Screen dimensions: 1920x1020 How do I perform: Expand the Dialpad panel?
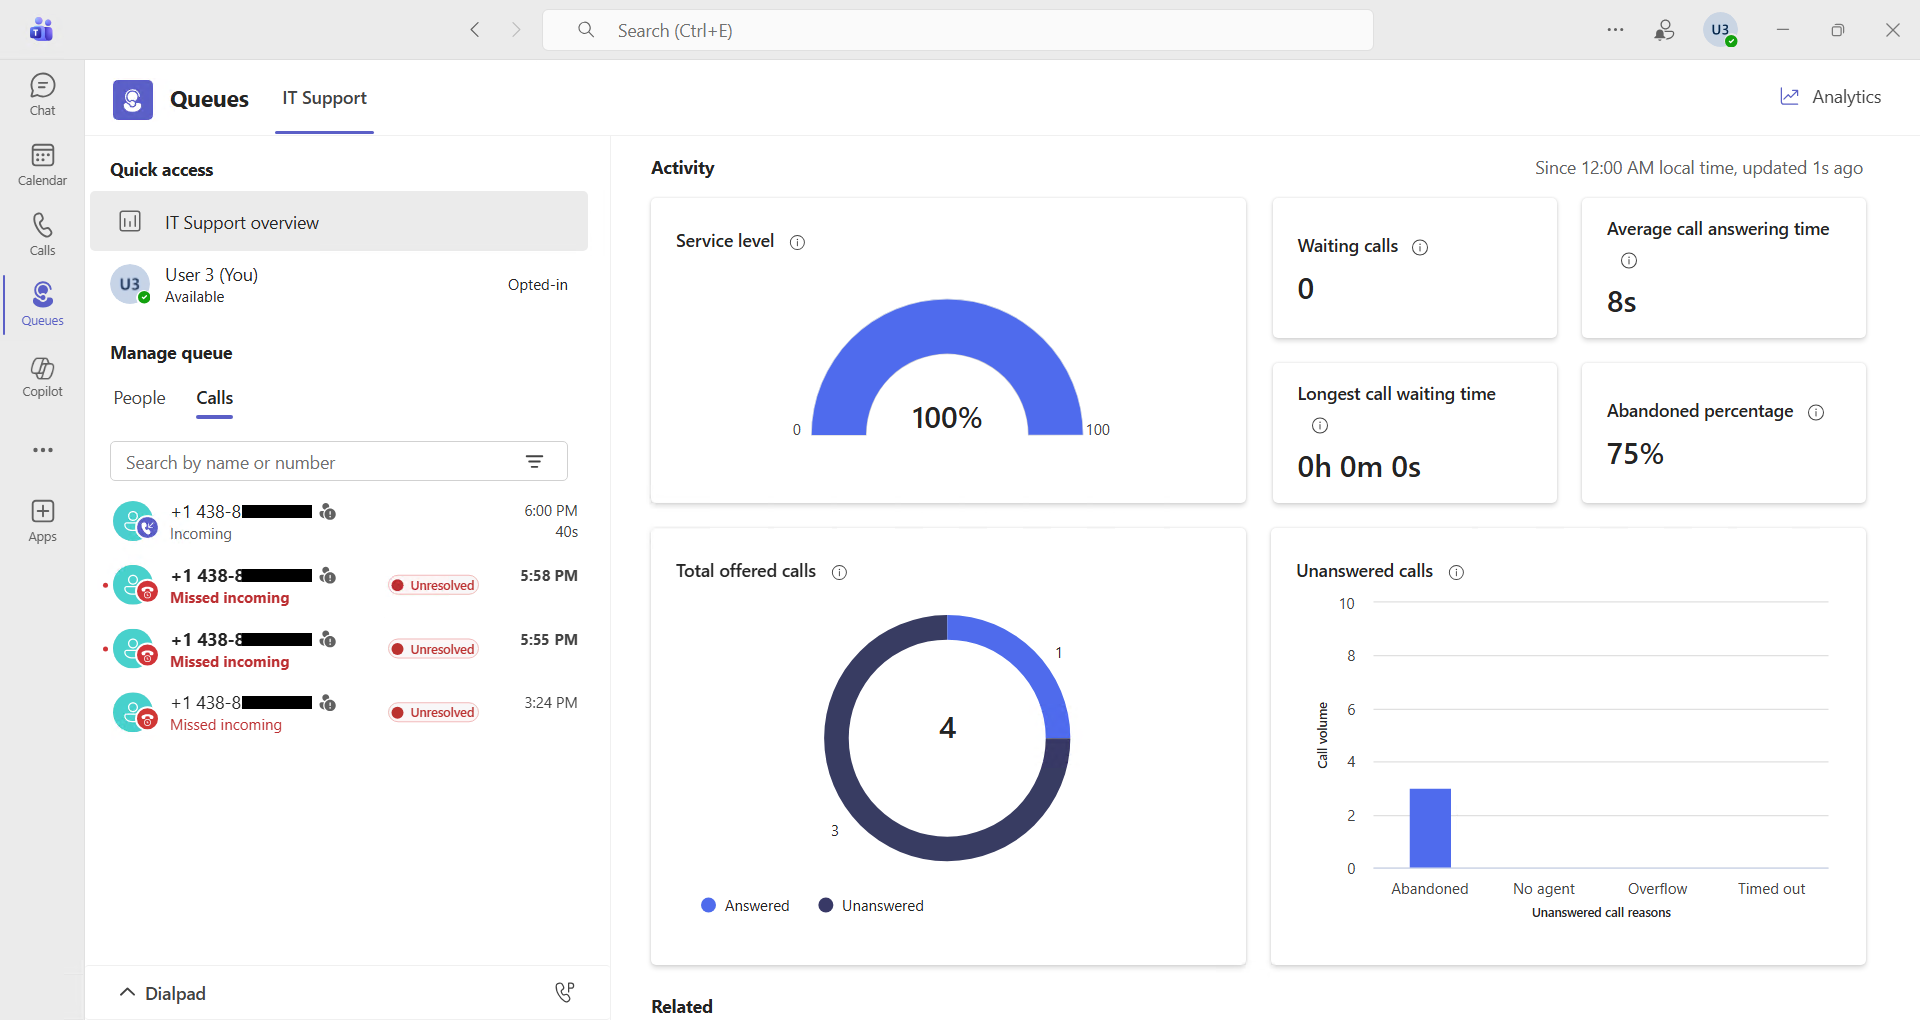[x=162, y=993]
